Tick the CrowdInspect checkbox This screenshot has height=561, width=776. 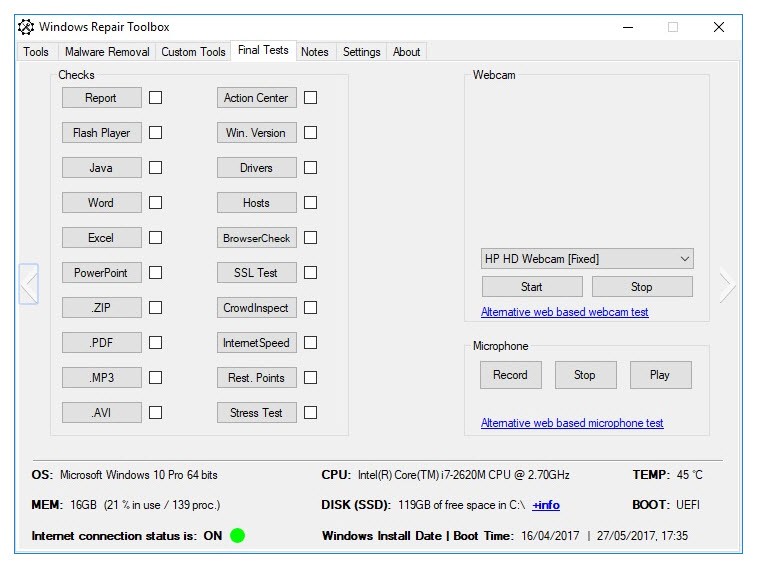click(x=310, y=308)
